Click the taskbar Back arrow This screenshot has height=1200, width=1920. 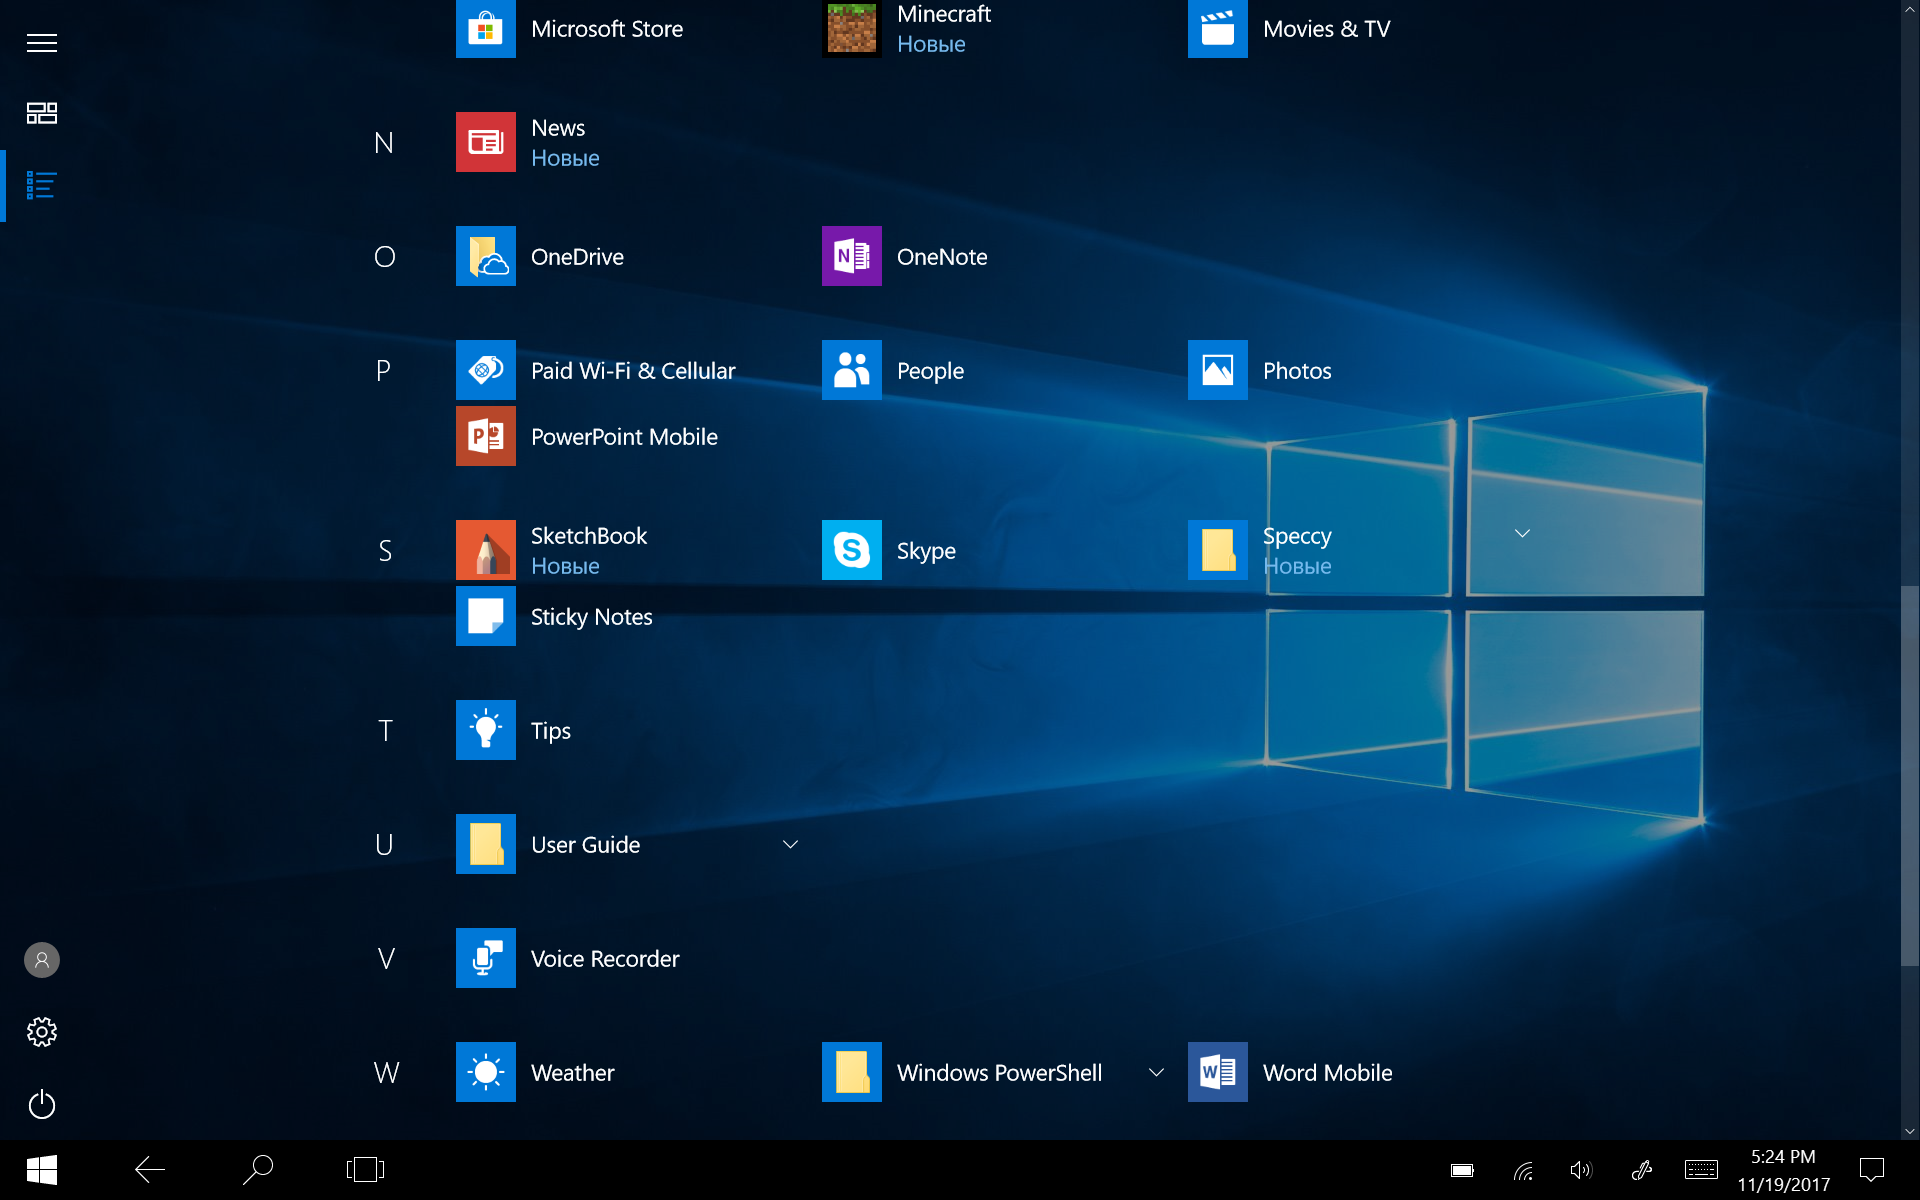[x=150, y=1169]
